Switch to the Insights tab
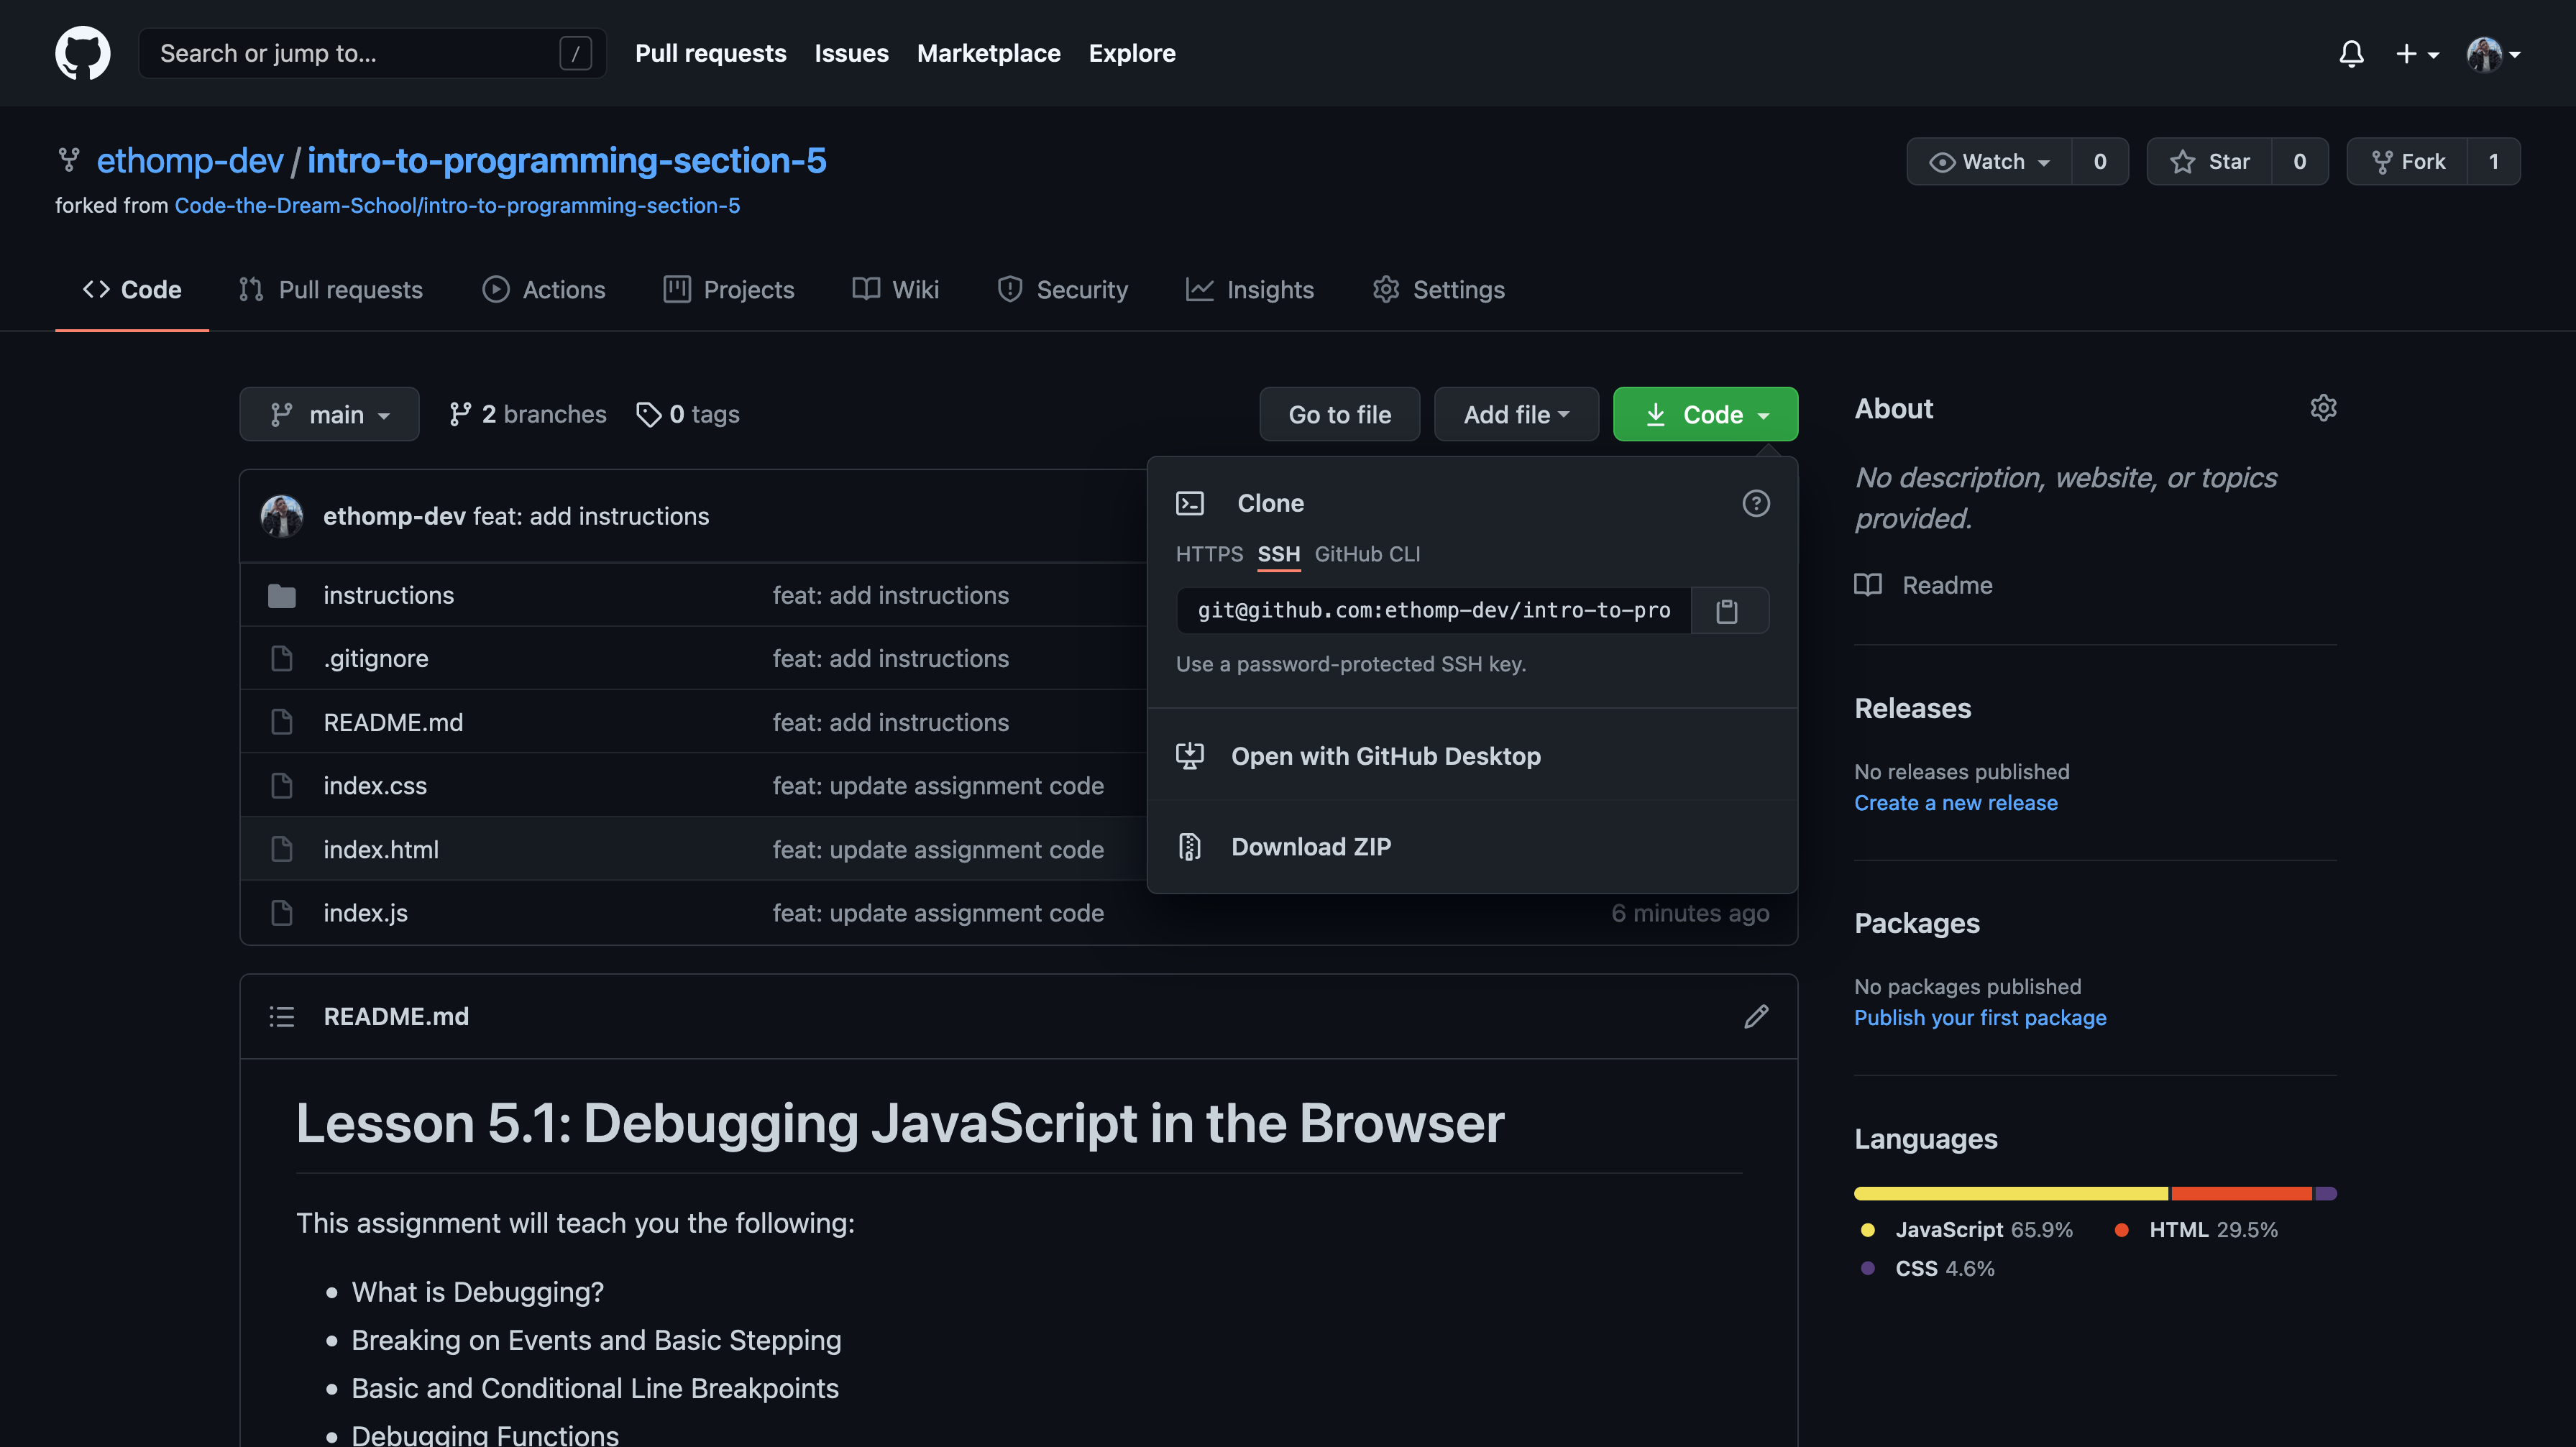The width and height of the screenshot is (2576, 1447). click(1250, 289)
